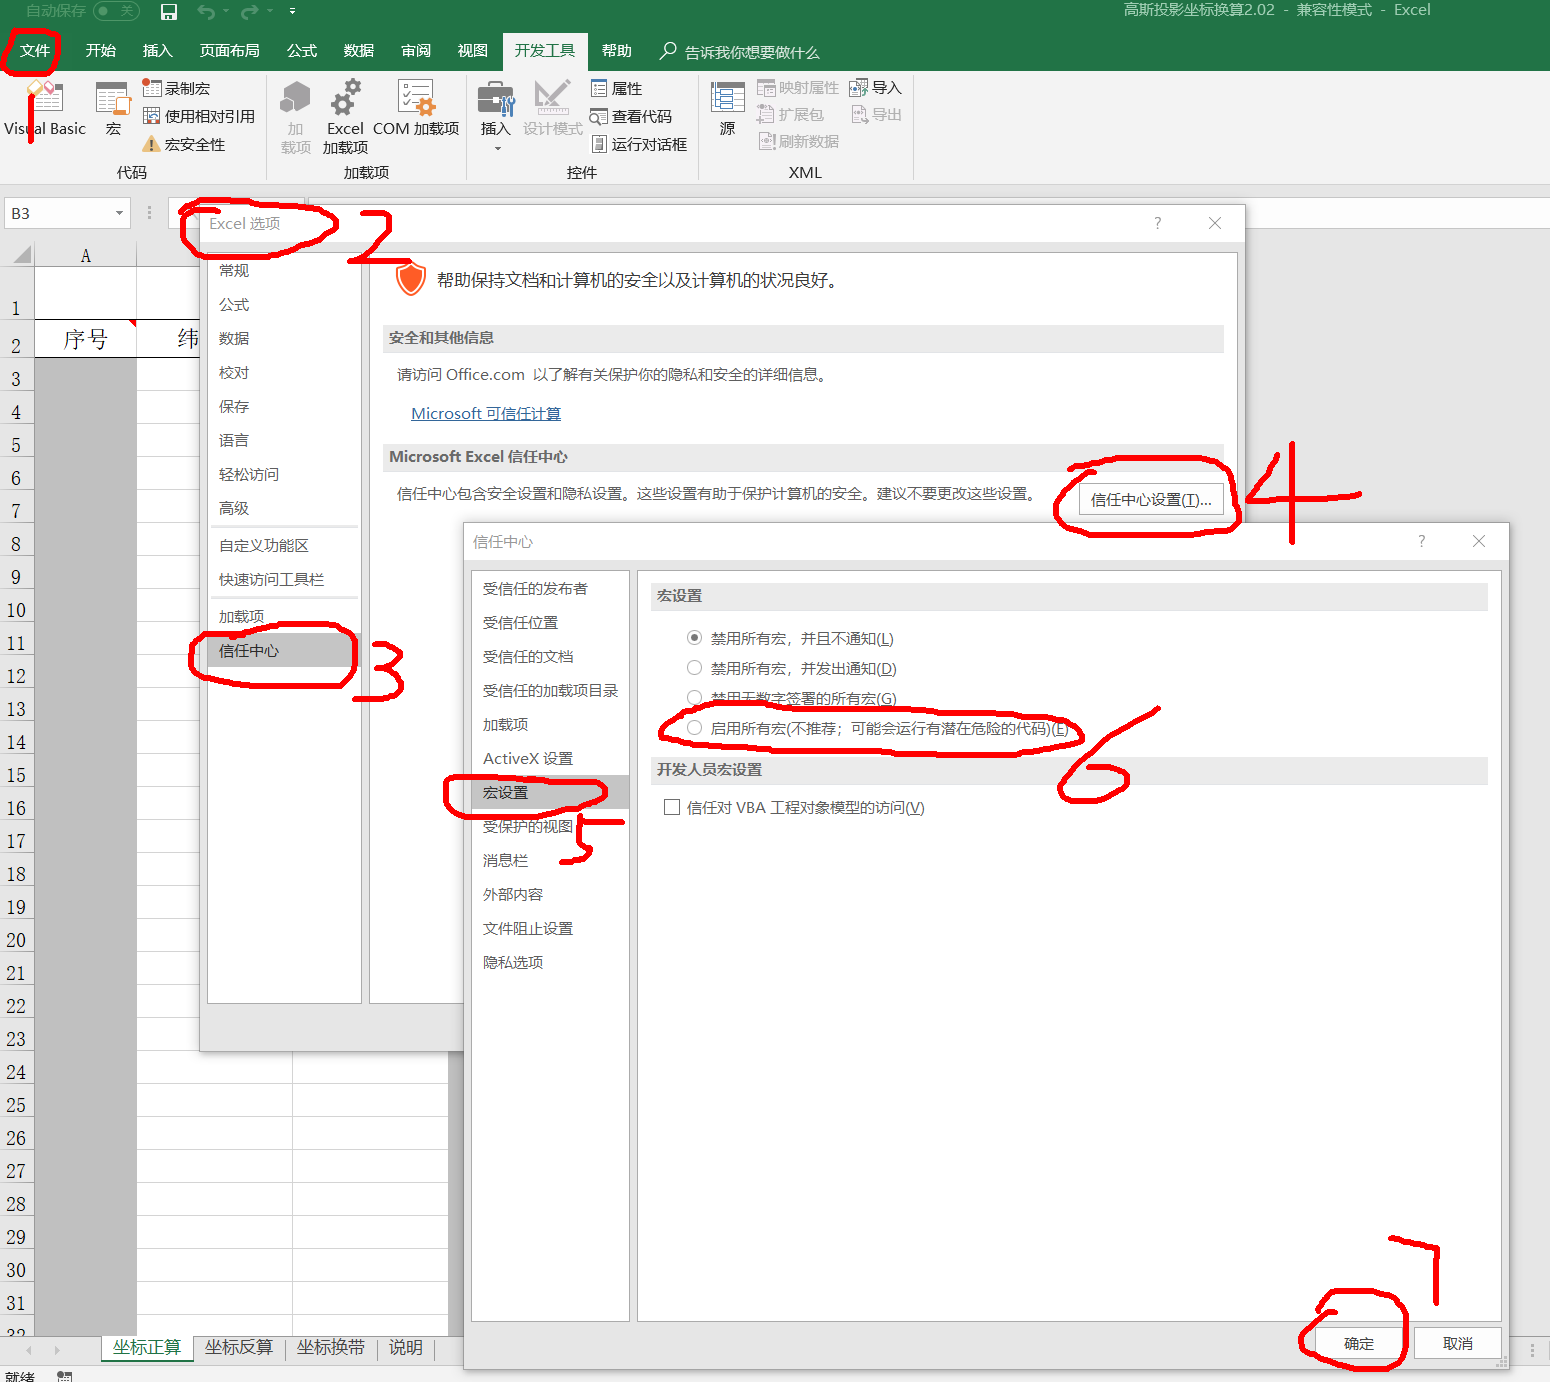Open COM Add-ins (COM 加载项) icon
This screenshot has height=1382, width=1550.
pyautogui.click(x=416, y=99)
